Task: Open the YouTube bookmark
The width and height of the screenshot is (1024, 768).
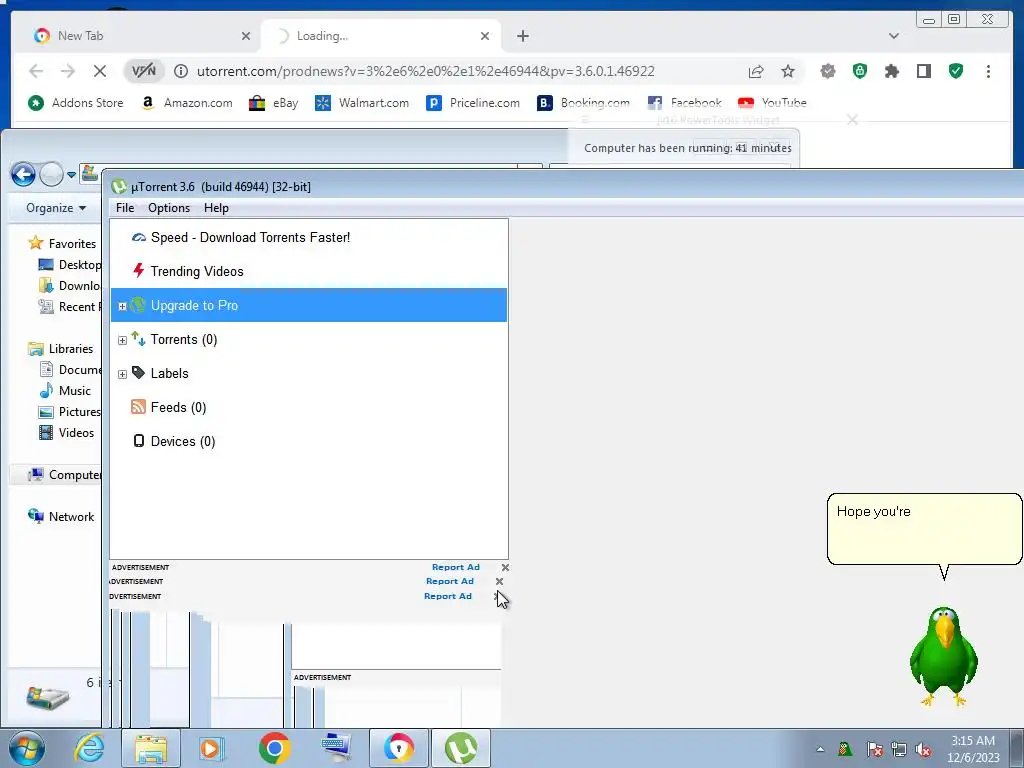Action: click(x=772, y=103)
